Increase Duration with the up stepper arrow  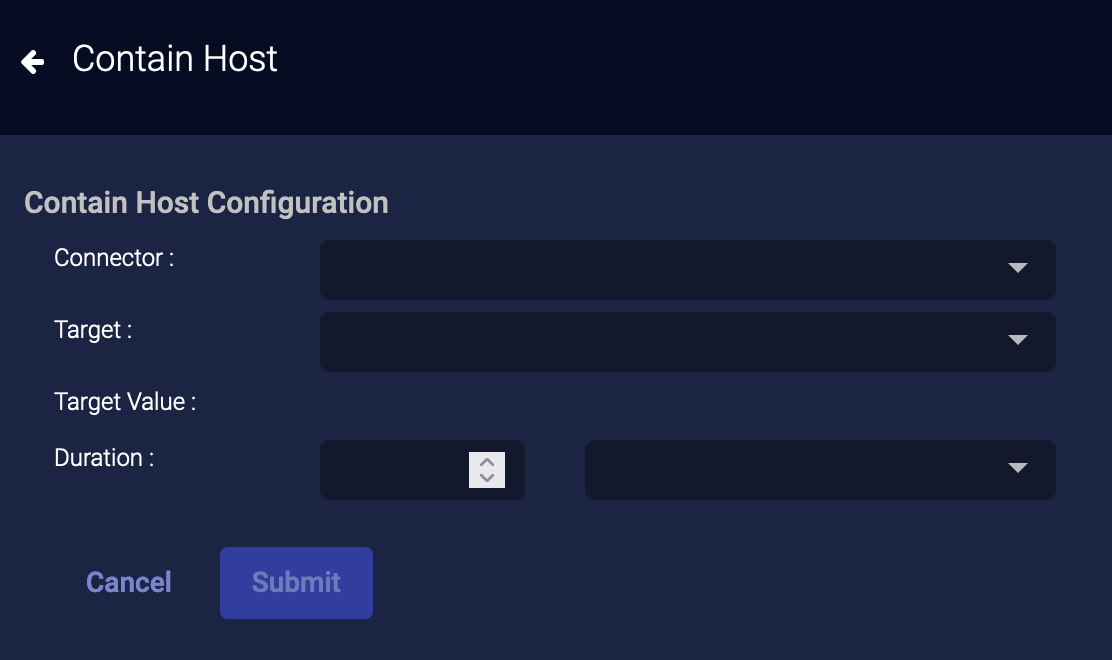(487, 462)
